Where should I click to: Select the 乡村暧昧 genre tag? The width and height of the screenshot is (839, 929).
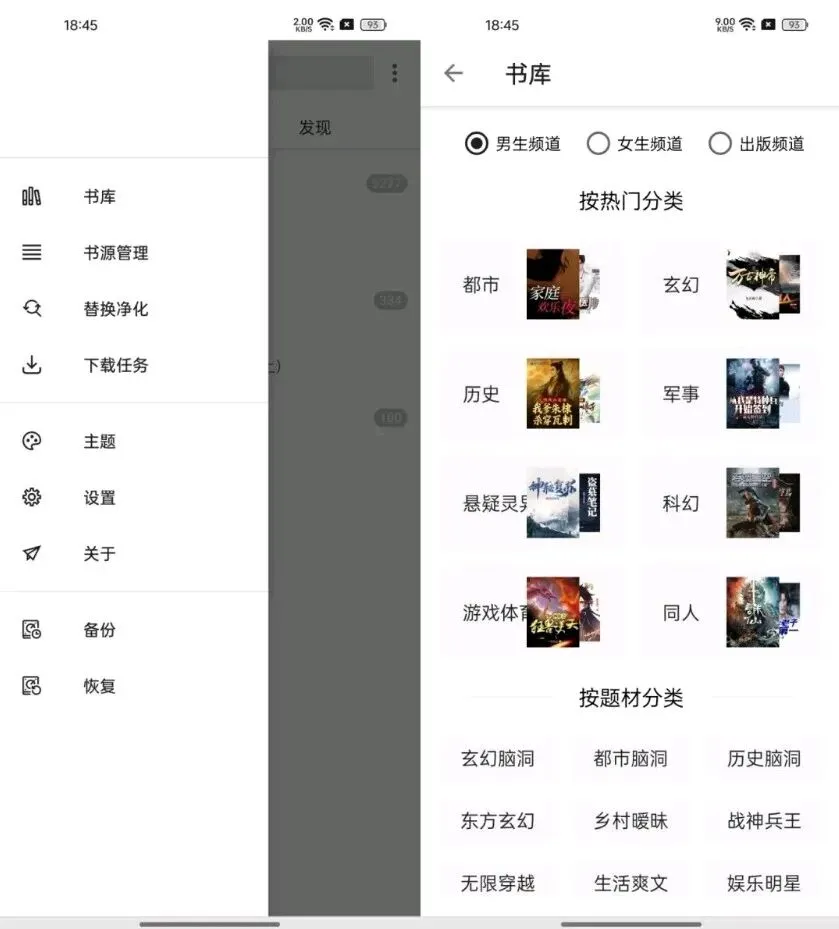pyautogui.click(x=630, y=821)
